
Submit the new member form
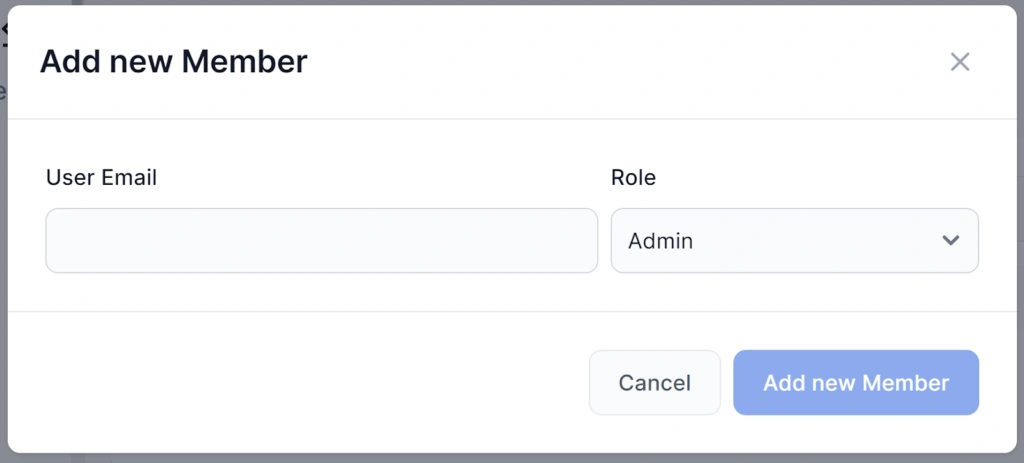(855, 382)
